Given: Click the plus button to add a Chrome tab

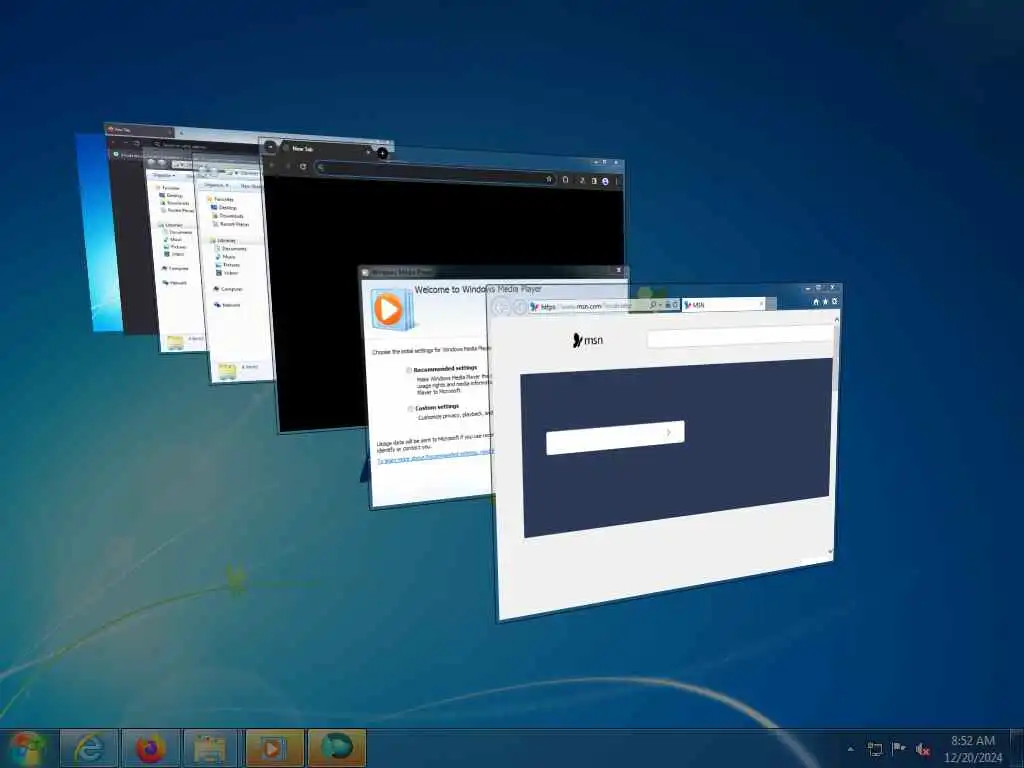Looking at the screenshot, I should (382, 153).
